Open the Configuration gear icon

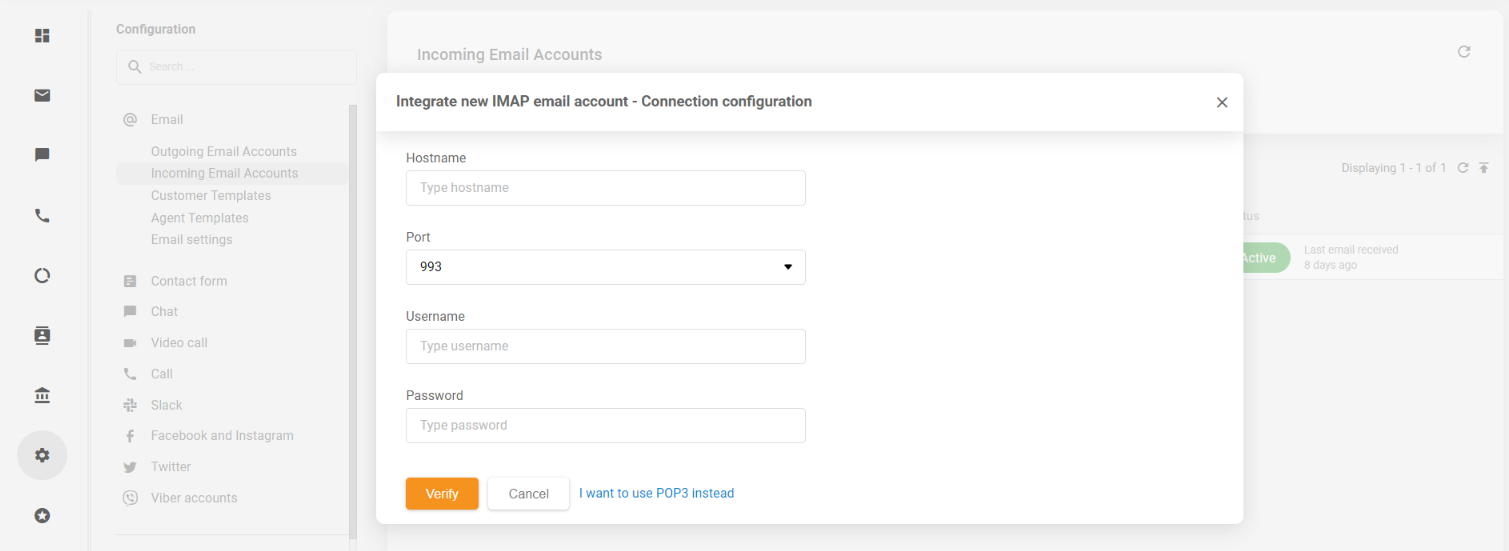pyautogui.click(x=42, y=456)
